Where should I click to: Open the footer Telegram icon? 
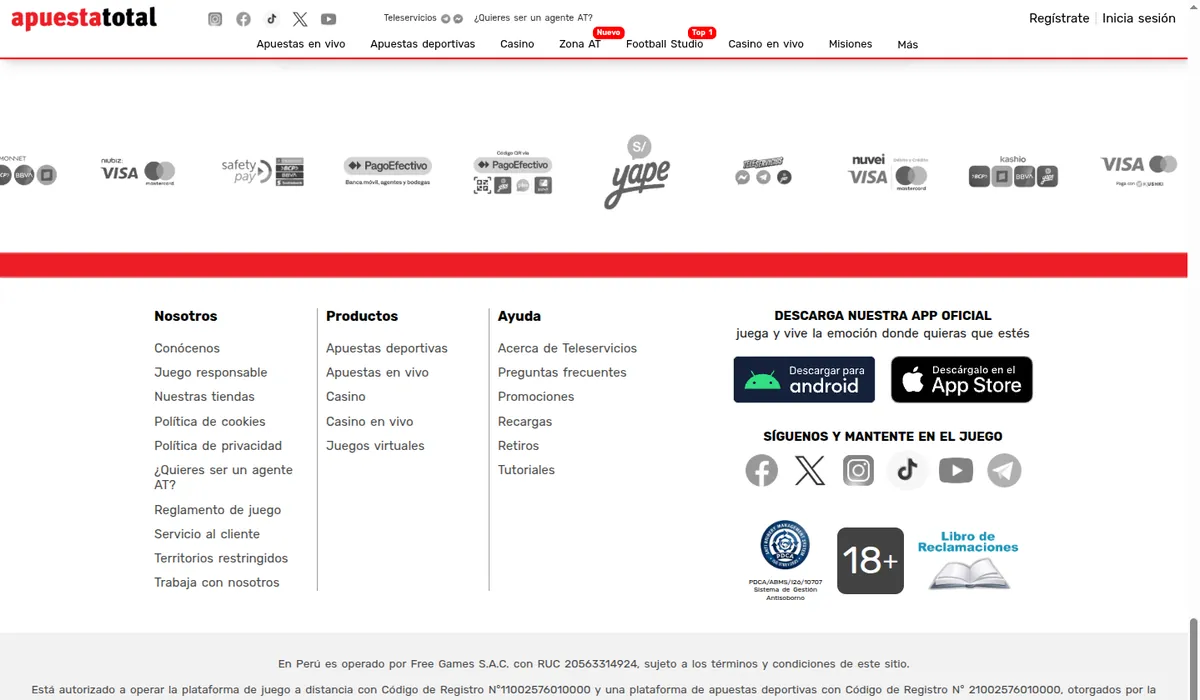[1005, 470]
